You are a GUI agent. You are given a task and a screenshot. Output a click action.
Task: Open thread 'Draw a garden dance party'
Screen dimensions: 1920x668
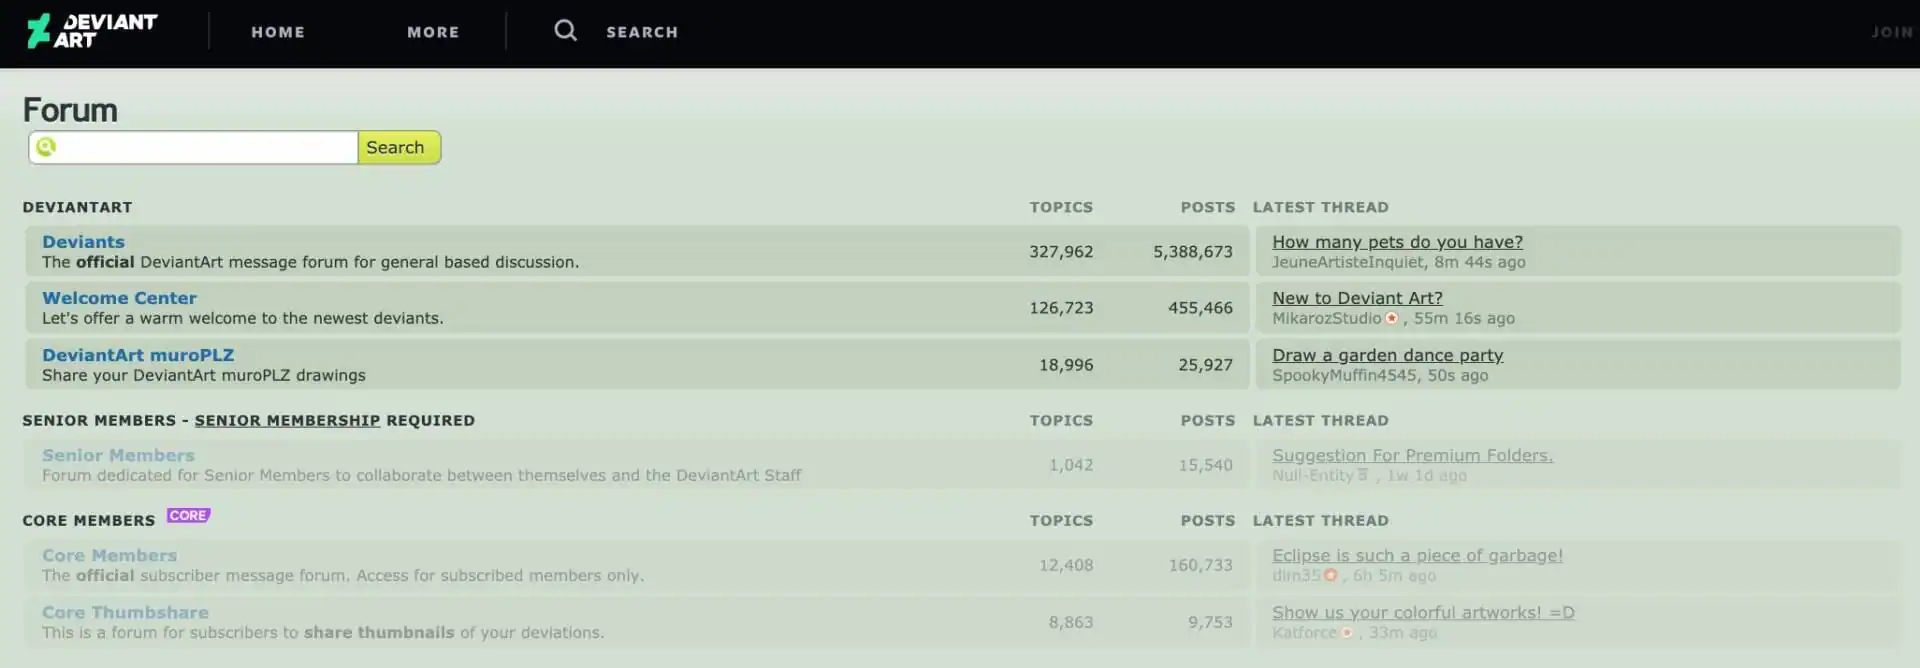[x=1387, y=355]
